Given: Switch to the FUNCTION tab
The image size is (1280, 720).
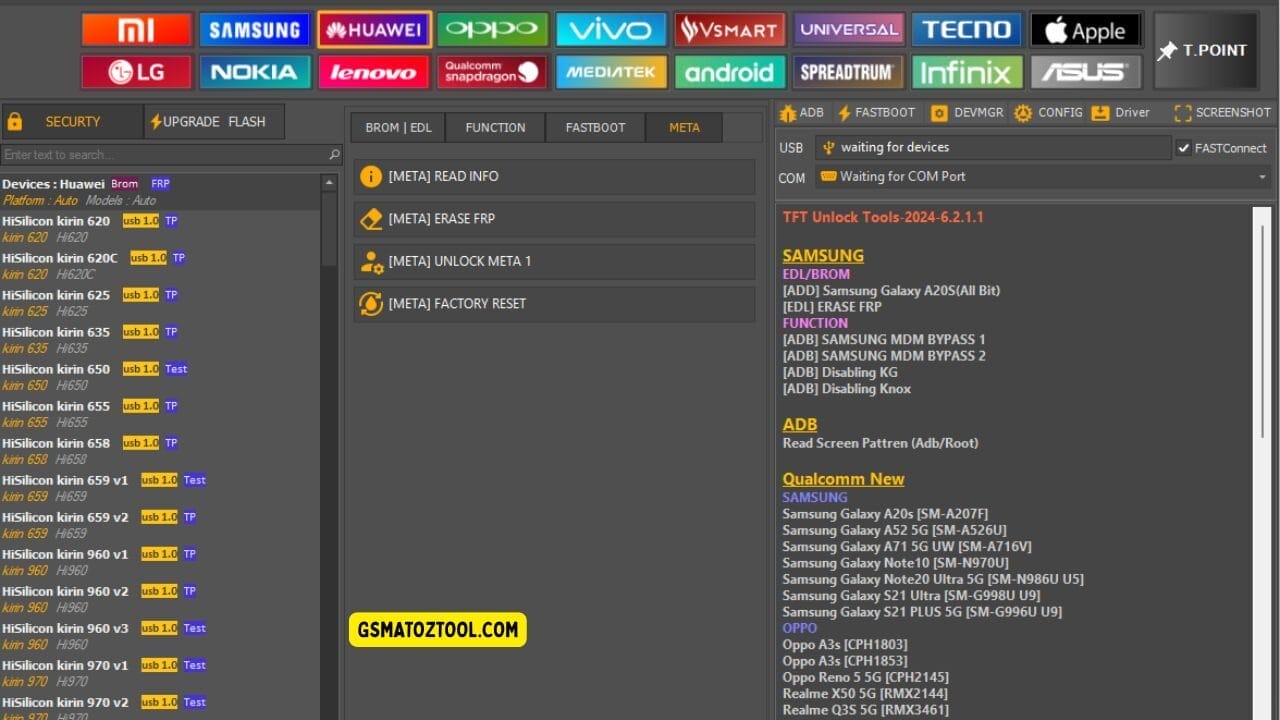Looking at the screenshot, I should click(x=495, y=127).
